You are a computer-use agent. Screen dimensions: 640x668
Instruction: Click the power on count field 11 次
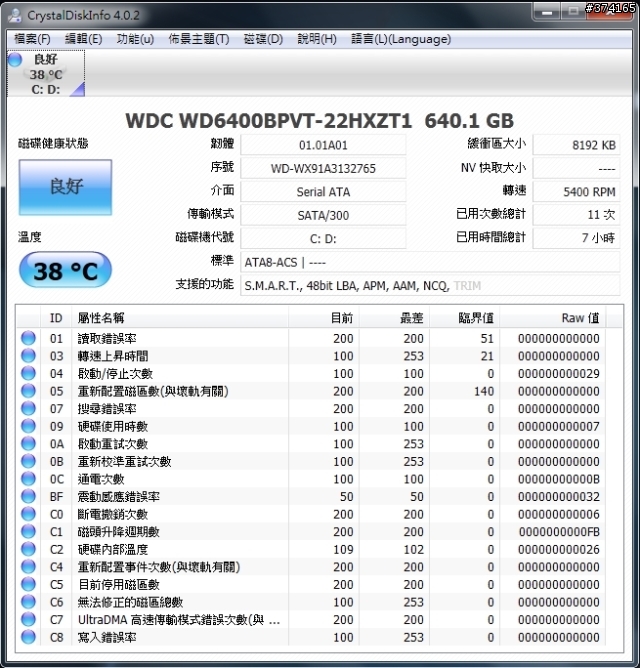[x=577, y=215]
